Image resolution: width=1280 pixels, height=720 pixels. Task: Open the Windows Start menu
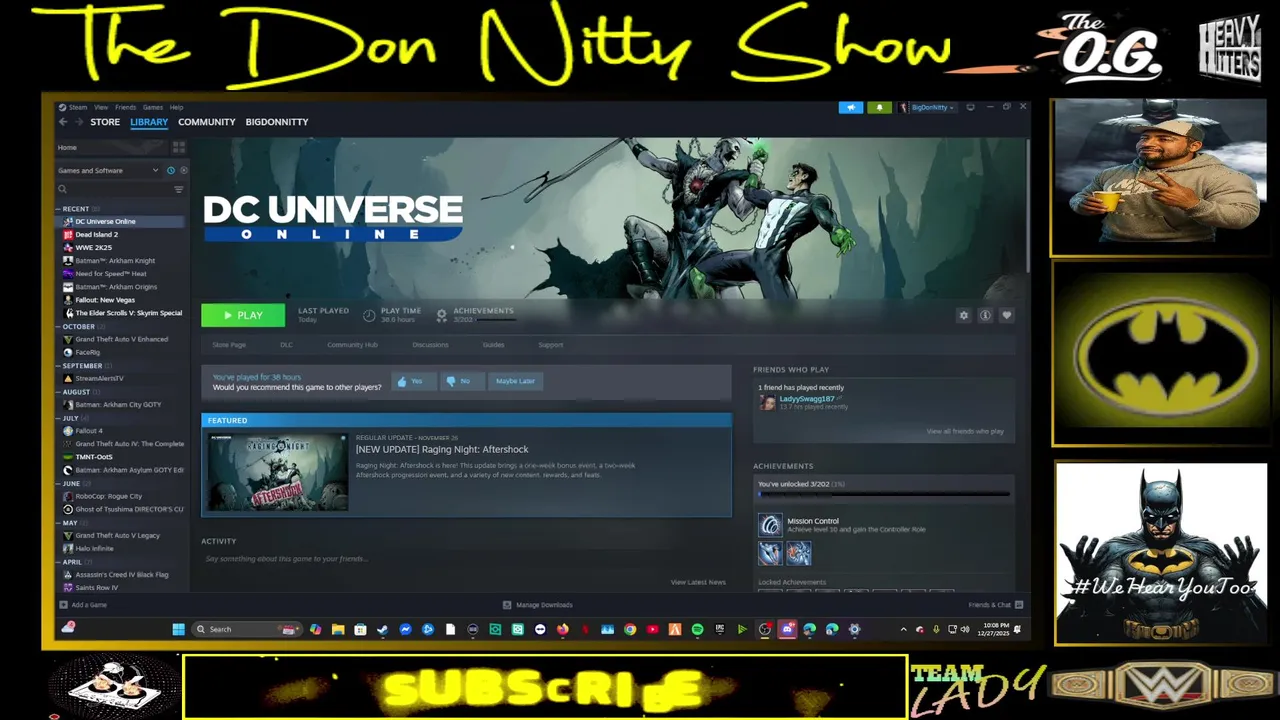(178, 629)
